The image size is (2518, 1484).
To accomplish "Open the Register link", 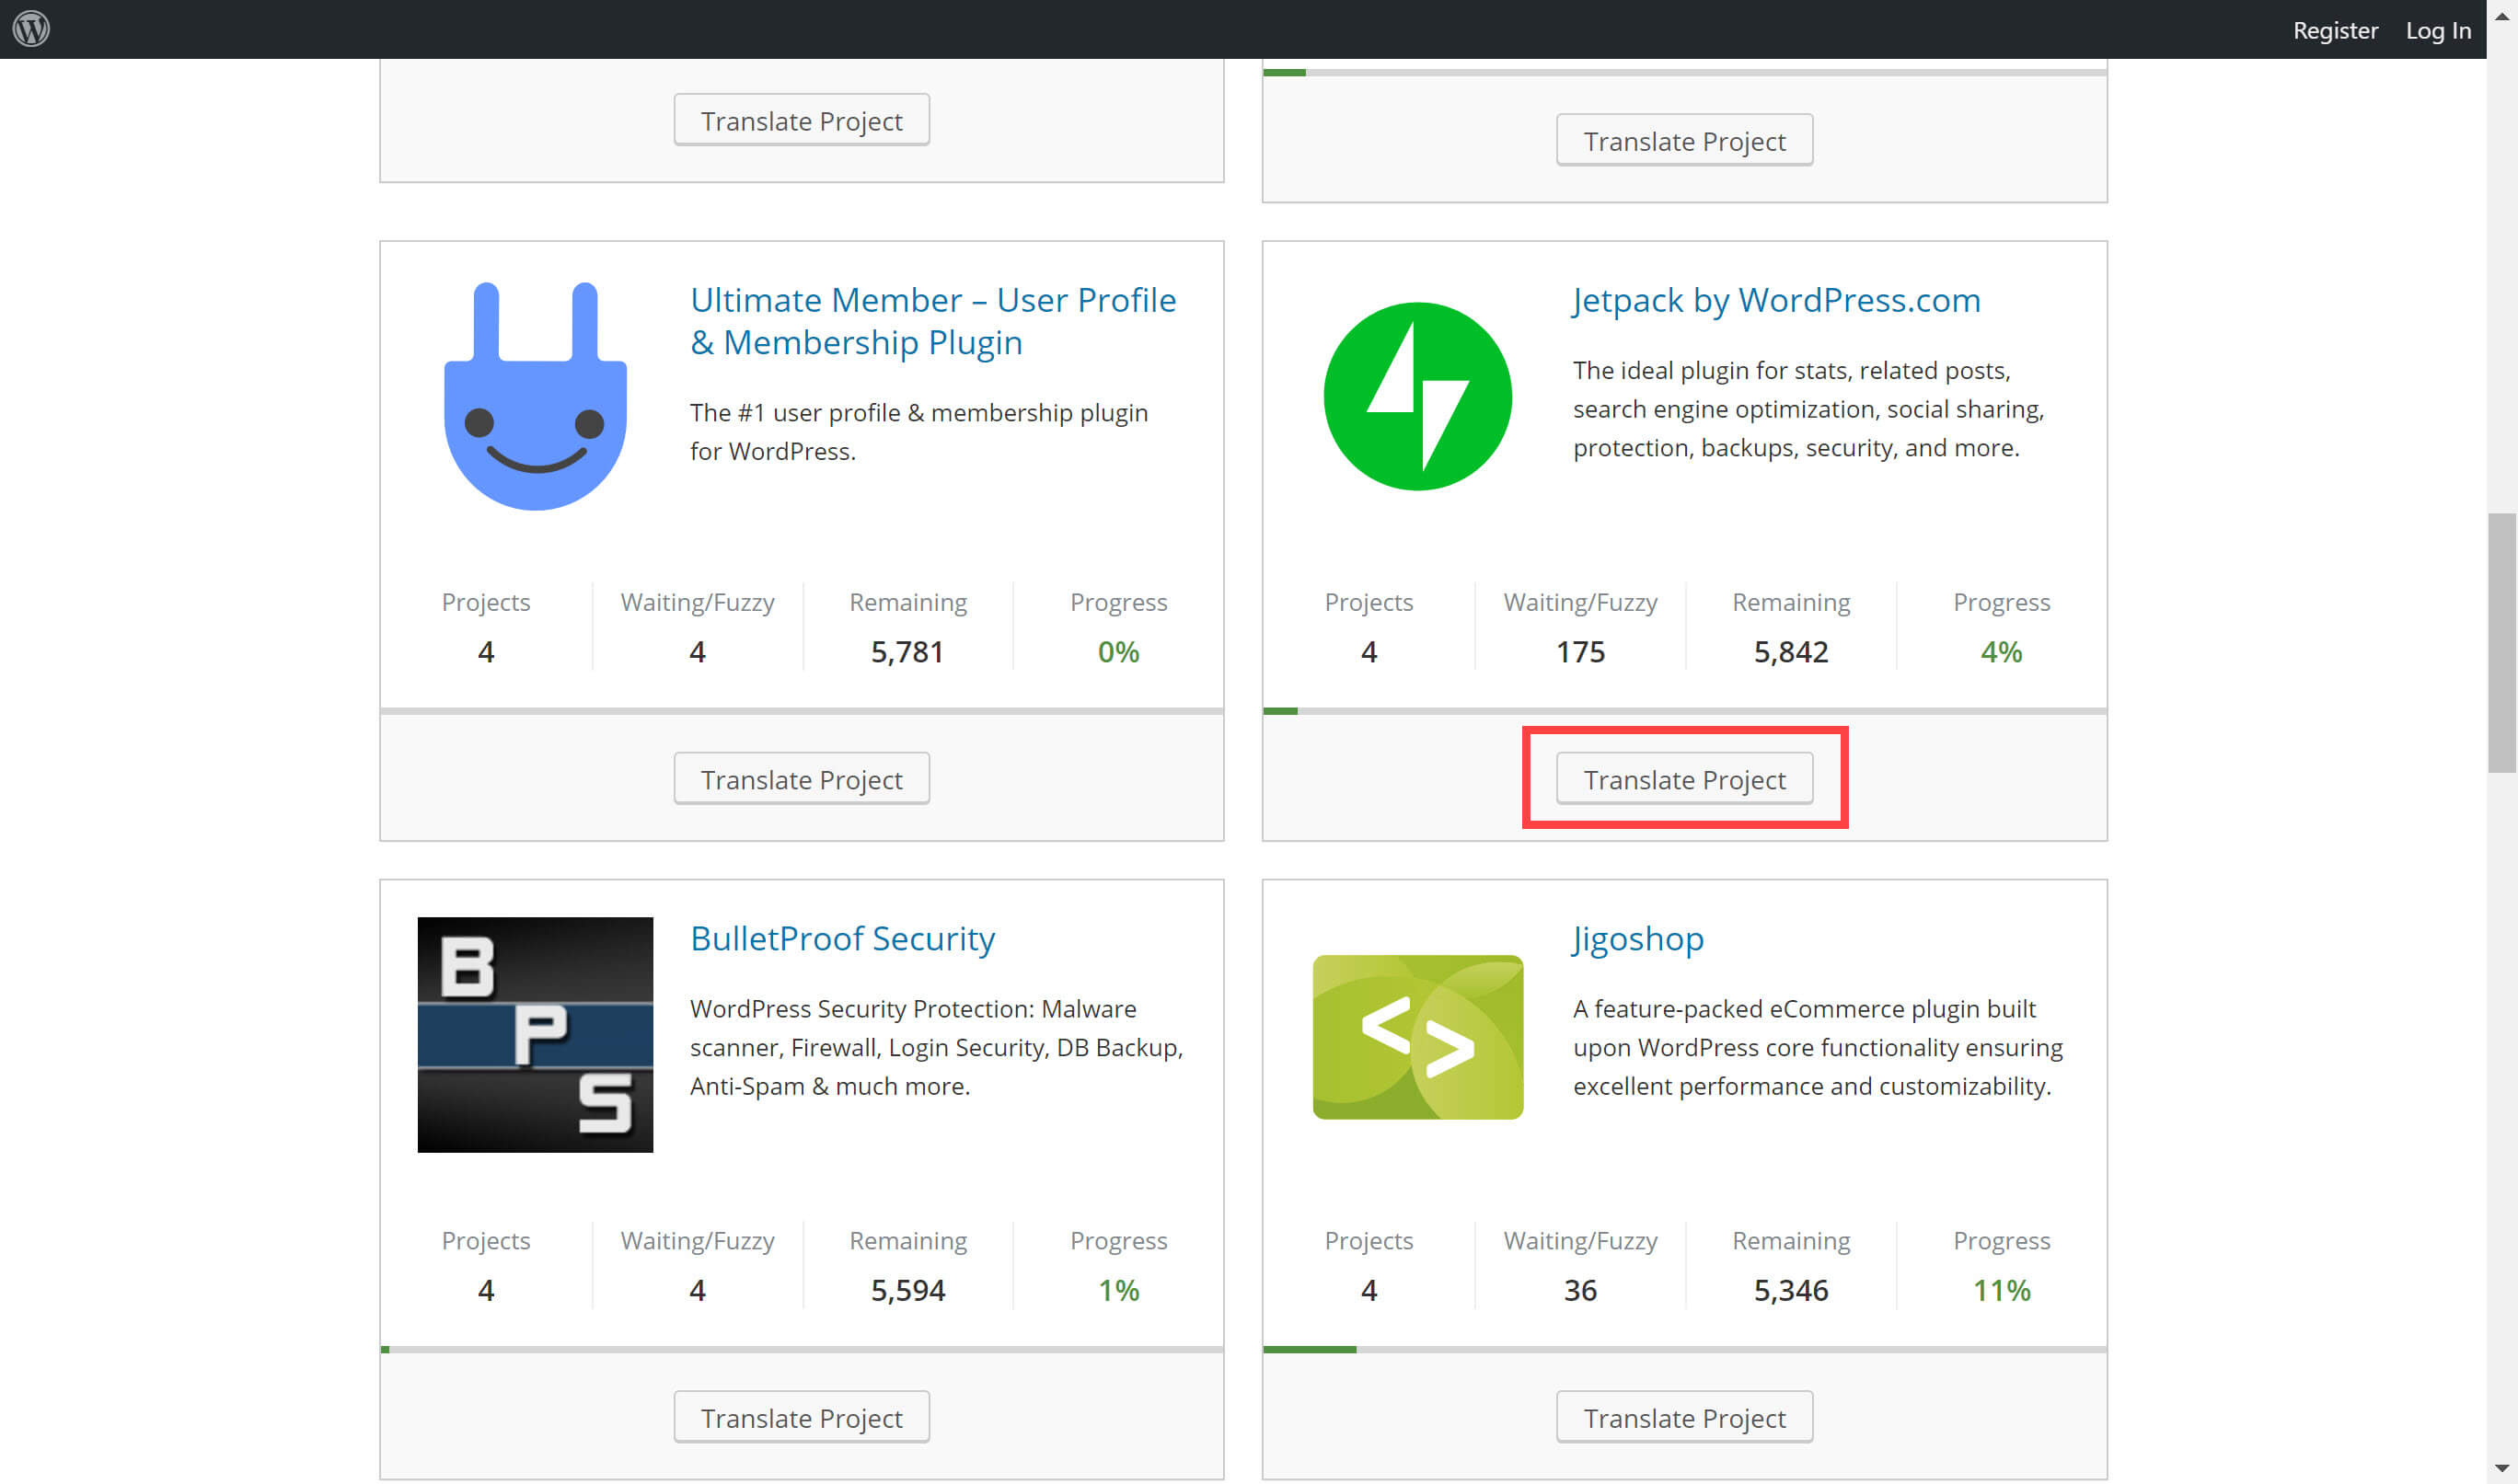I will [x=2335, y=30].
